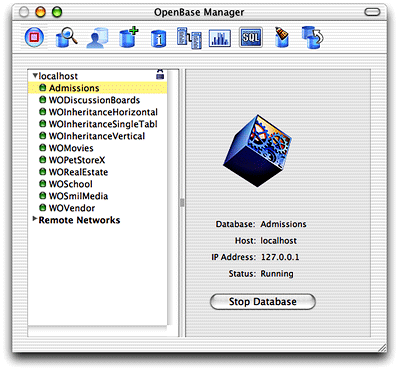Click the green status icon for WOMovies
Screen dimensions: 401x371
(x=42, y=148)
